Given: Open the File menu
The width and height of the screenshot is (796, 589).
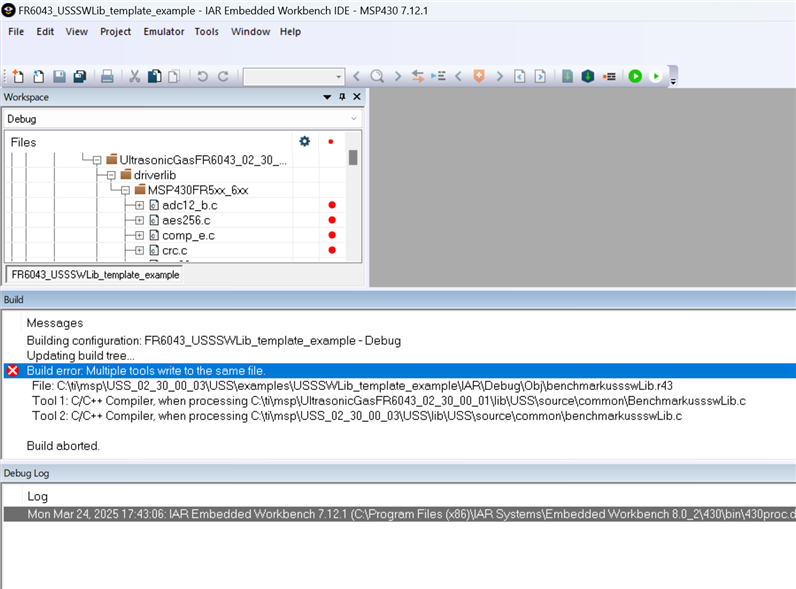Looking at the screenshot, I should tap(16, 31).
